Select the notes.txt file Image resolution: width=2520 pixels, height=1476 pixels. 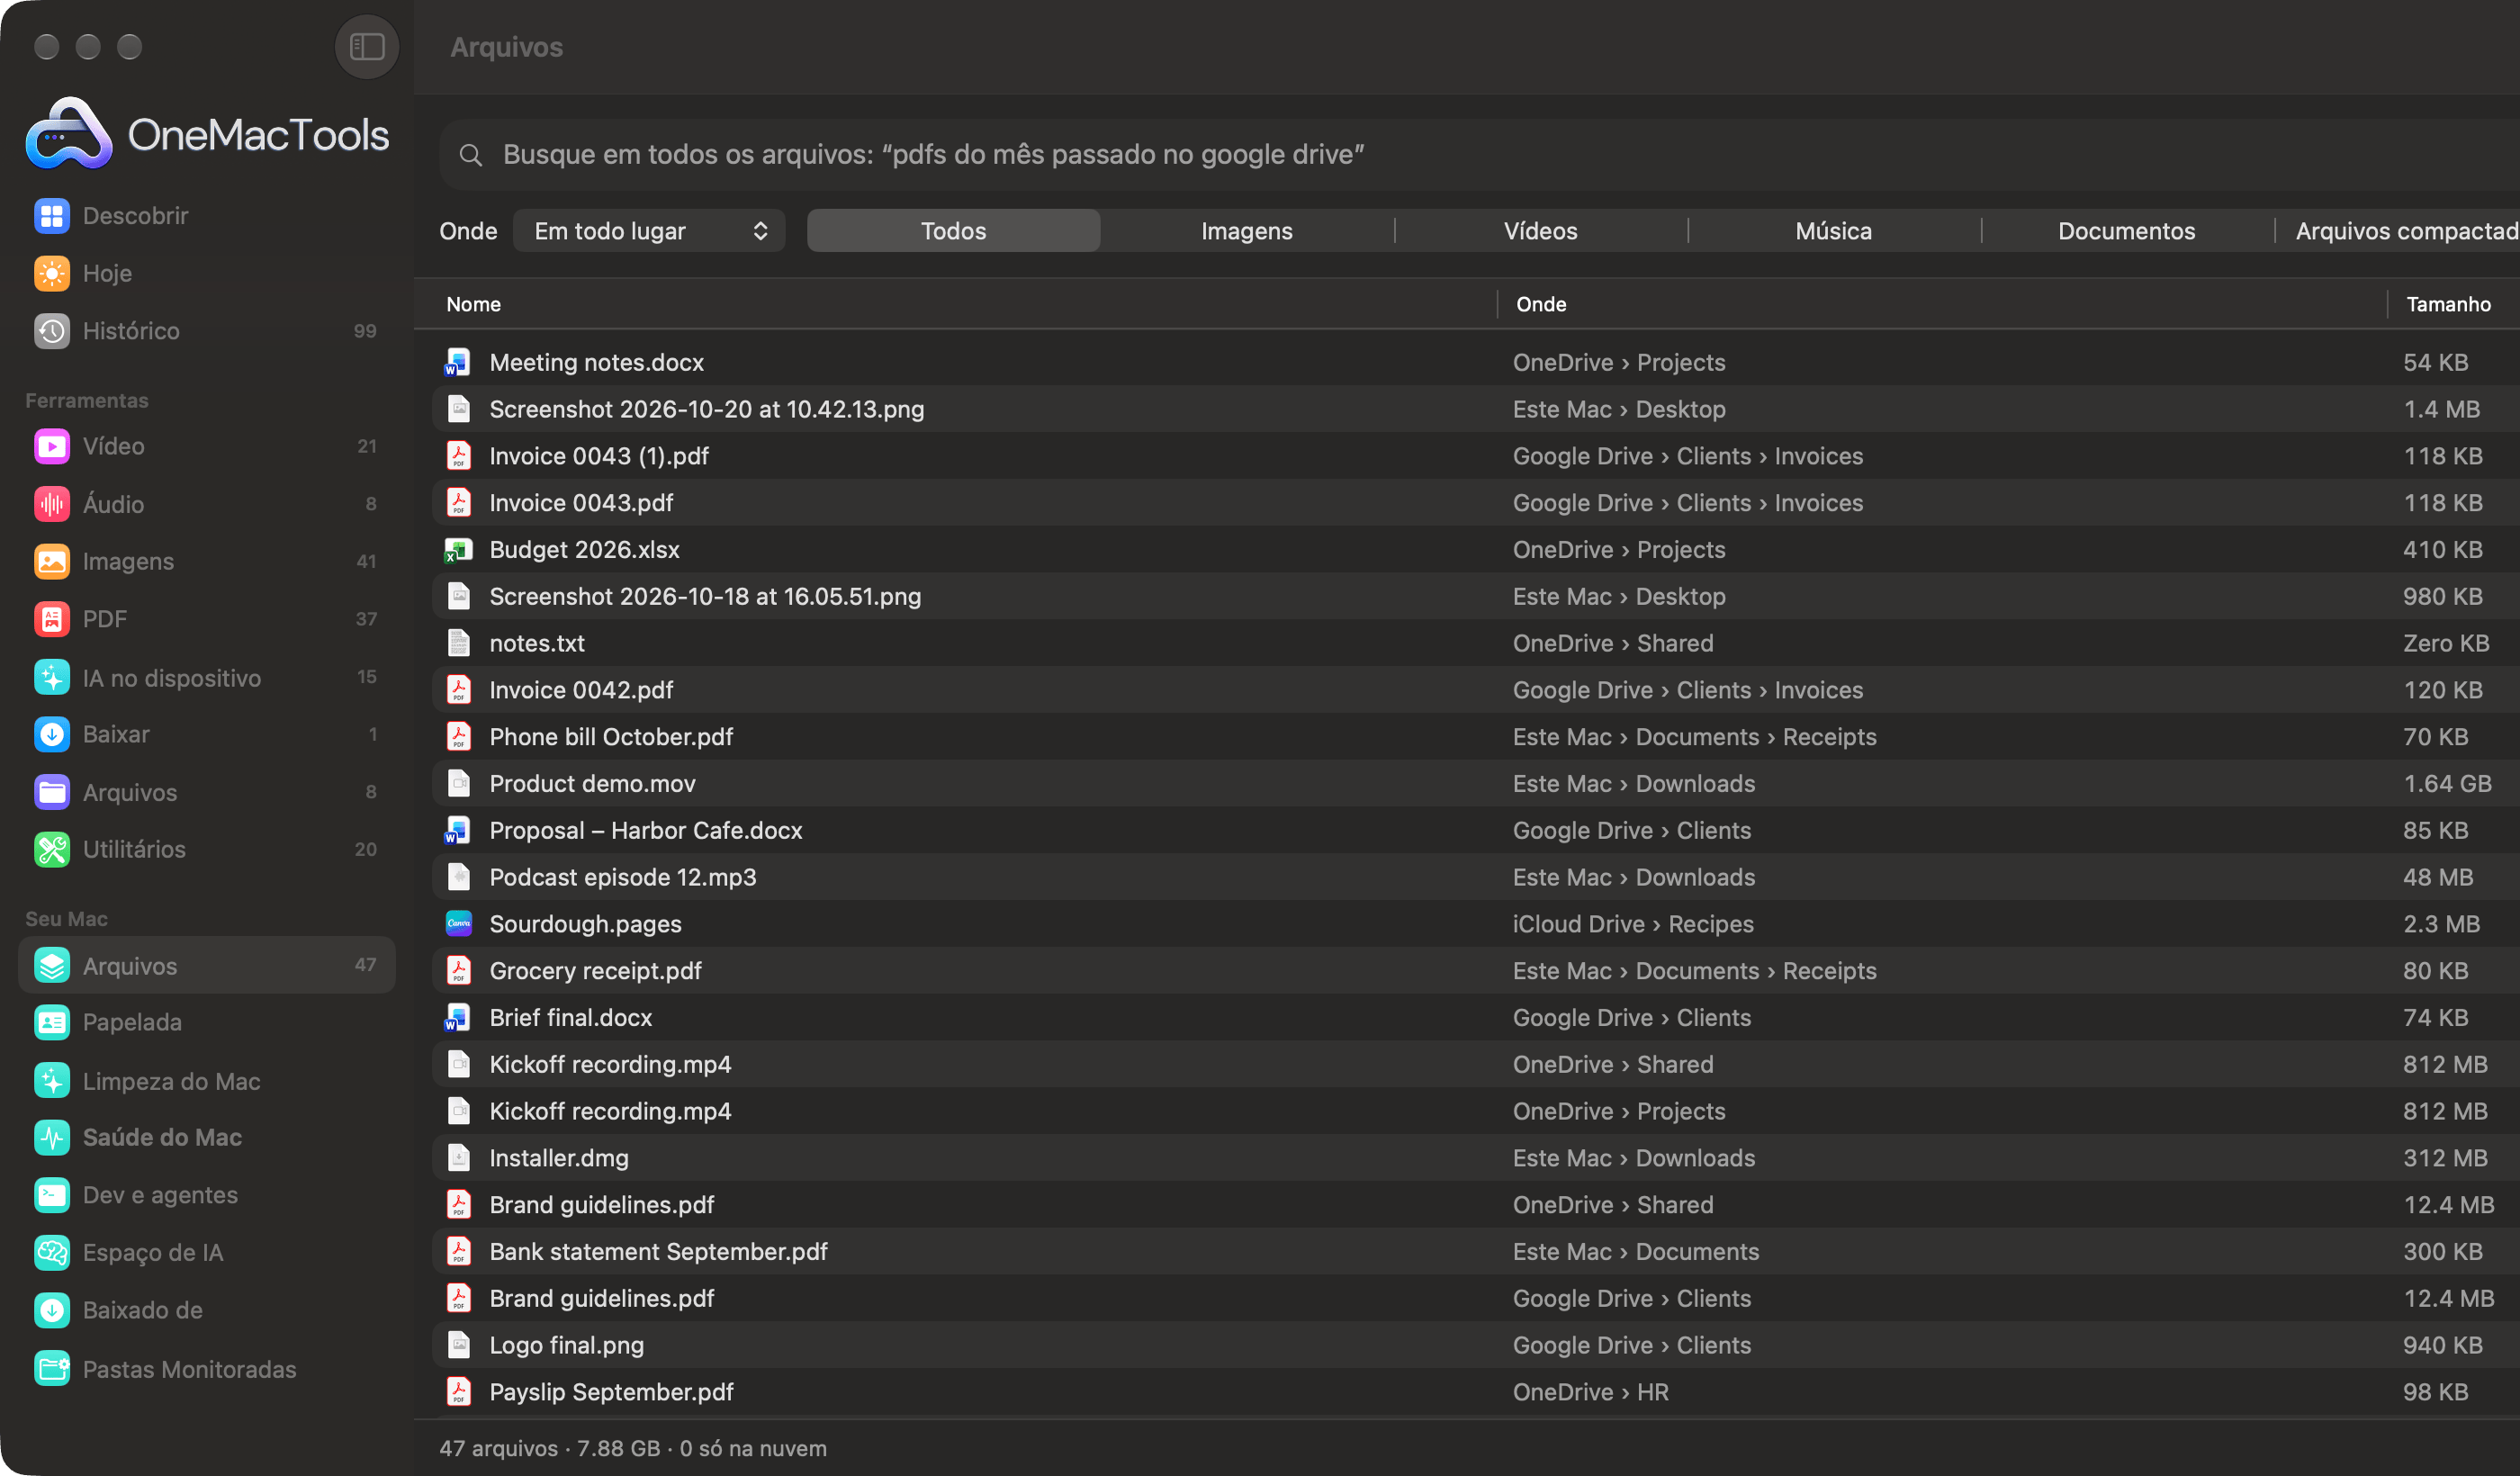[1476, 643]
